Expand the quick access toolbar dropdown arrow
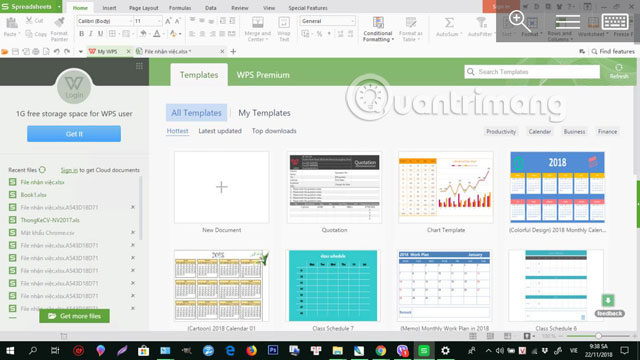This screenshot has height=360, width=640. pyautogui.click(x=80, y=52)
